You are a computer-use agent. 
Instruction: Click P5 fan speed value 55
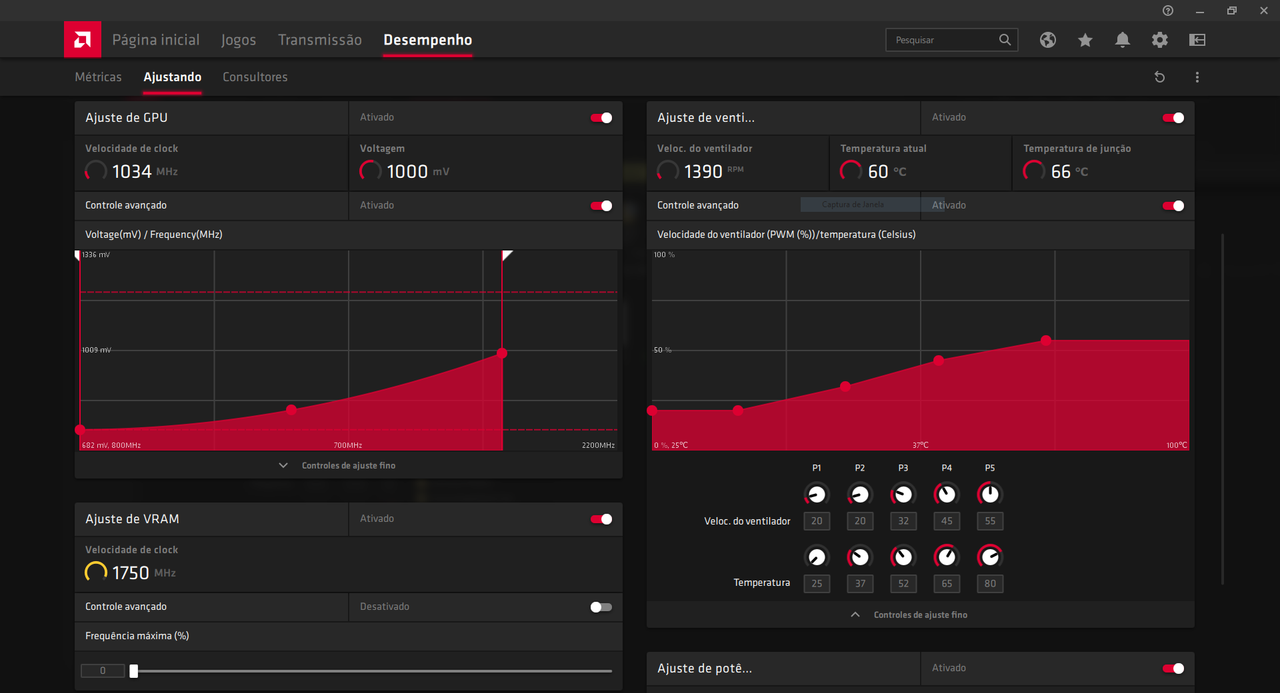tap(990, 521)
